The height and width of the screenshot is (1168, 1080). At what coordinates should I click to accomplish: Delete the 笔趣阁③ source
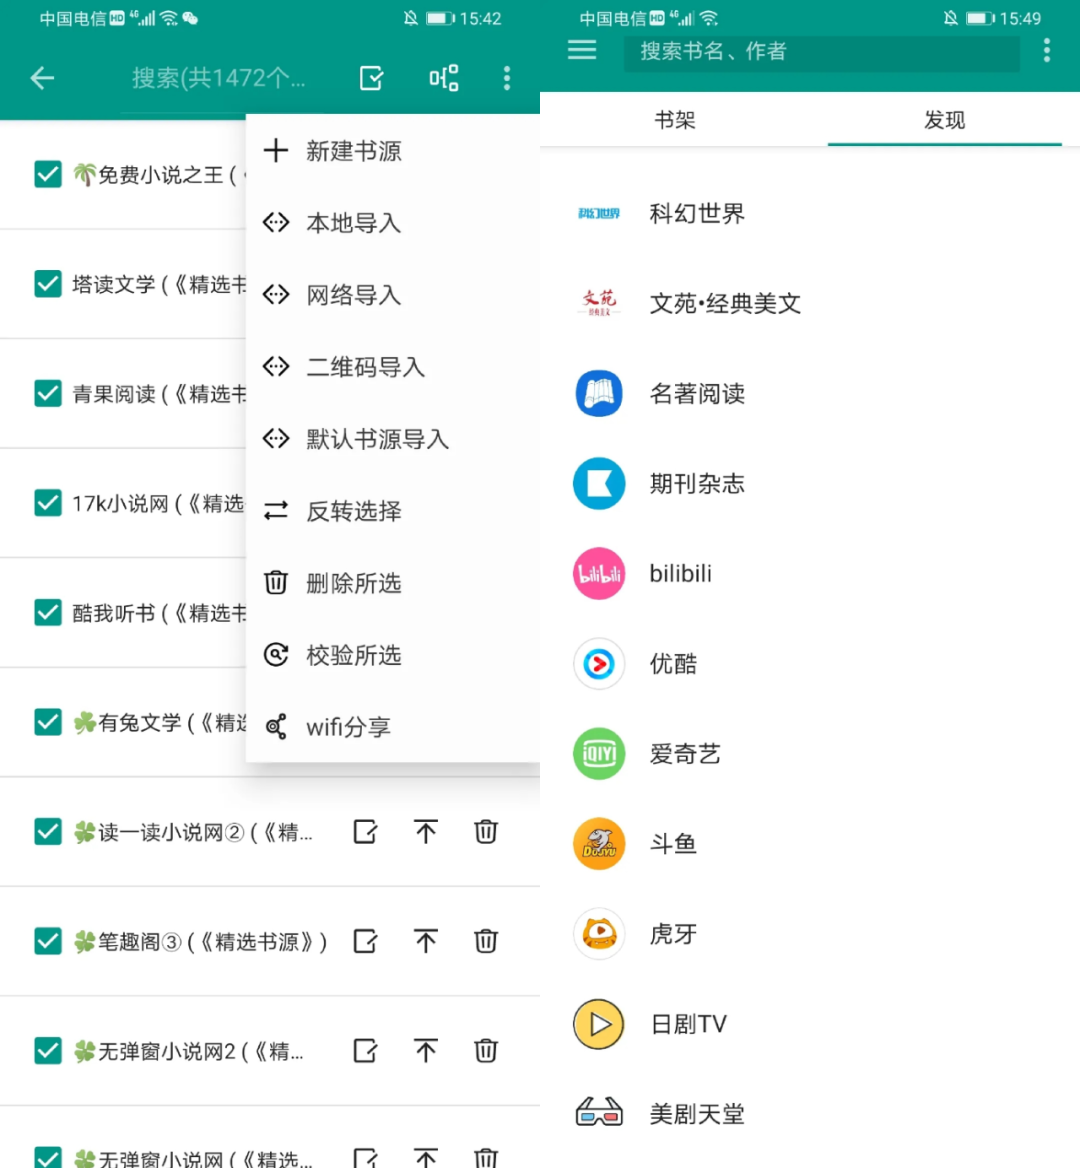[486, 941]
